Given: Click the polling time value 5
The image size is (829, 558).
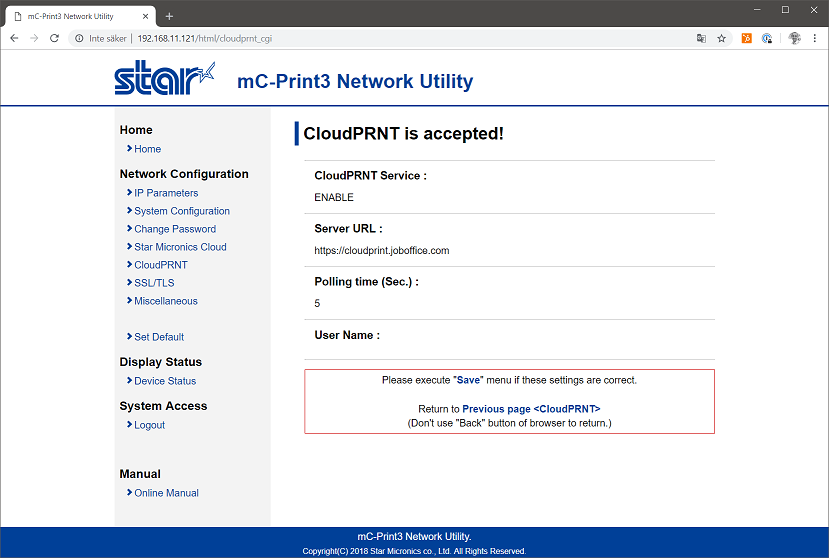Looking at the screenshot, I should (x=317, y=304).
